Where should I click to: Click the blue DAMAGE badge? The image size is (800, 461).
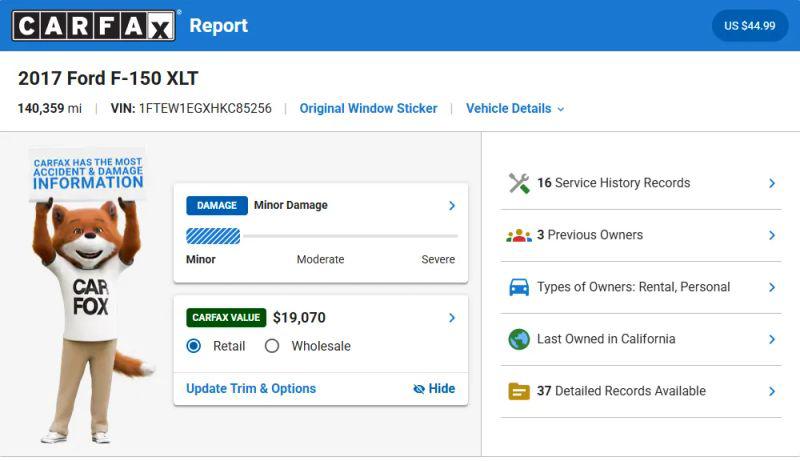(x=217, y=206)
